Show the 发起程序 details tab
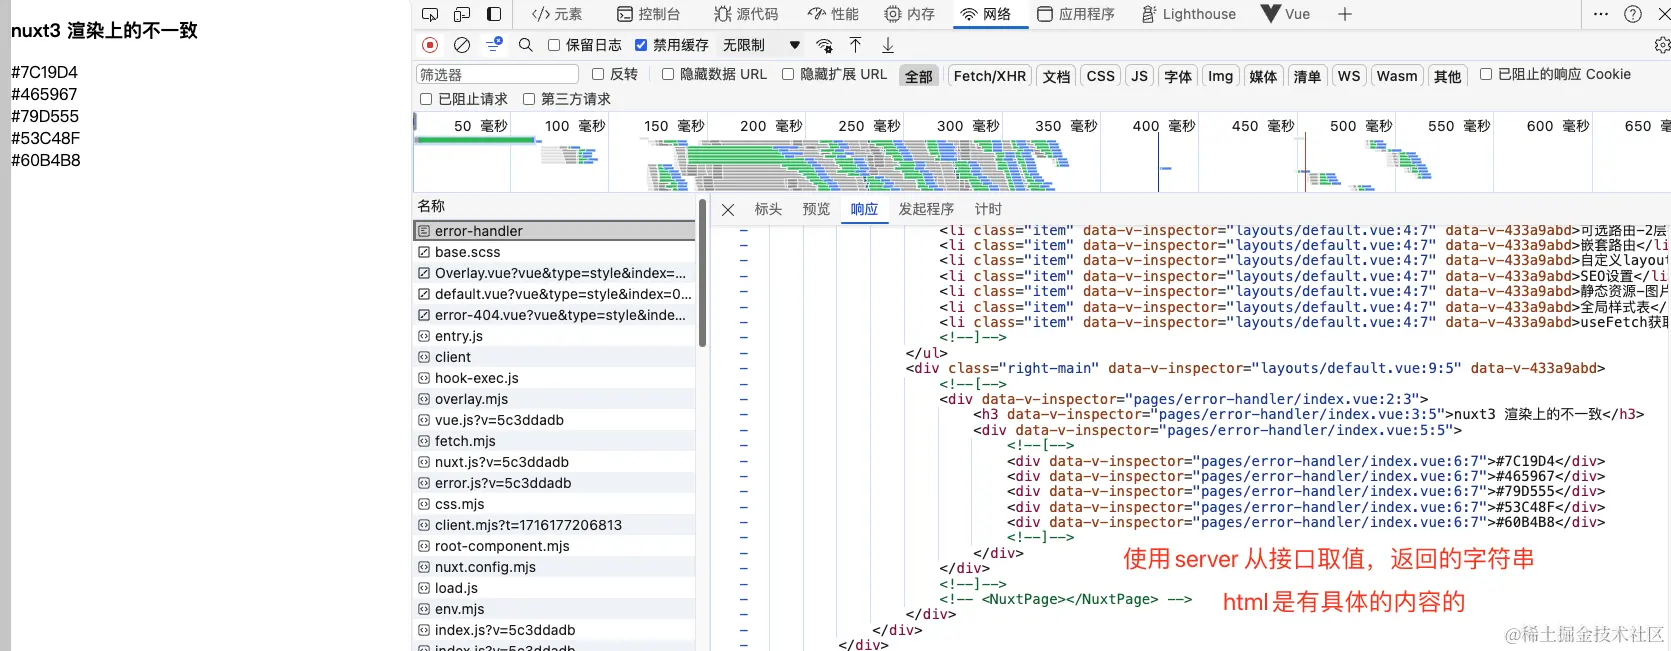The width and height of the screenshot is (1671, 651). pos(926,209)
